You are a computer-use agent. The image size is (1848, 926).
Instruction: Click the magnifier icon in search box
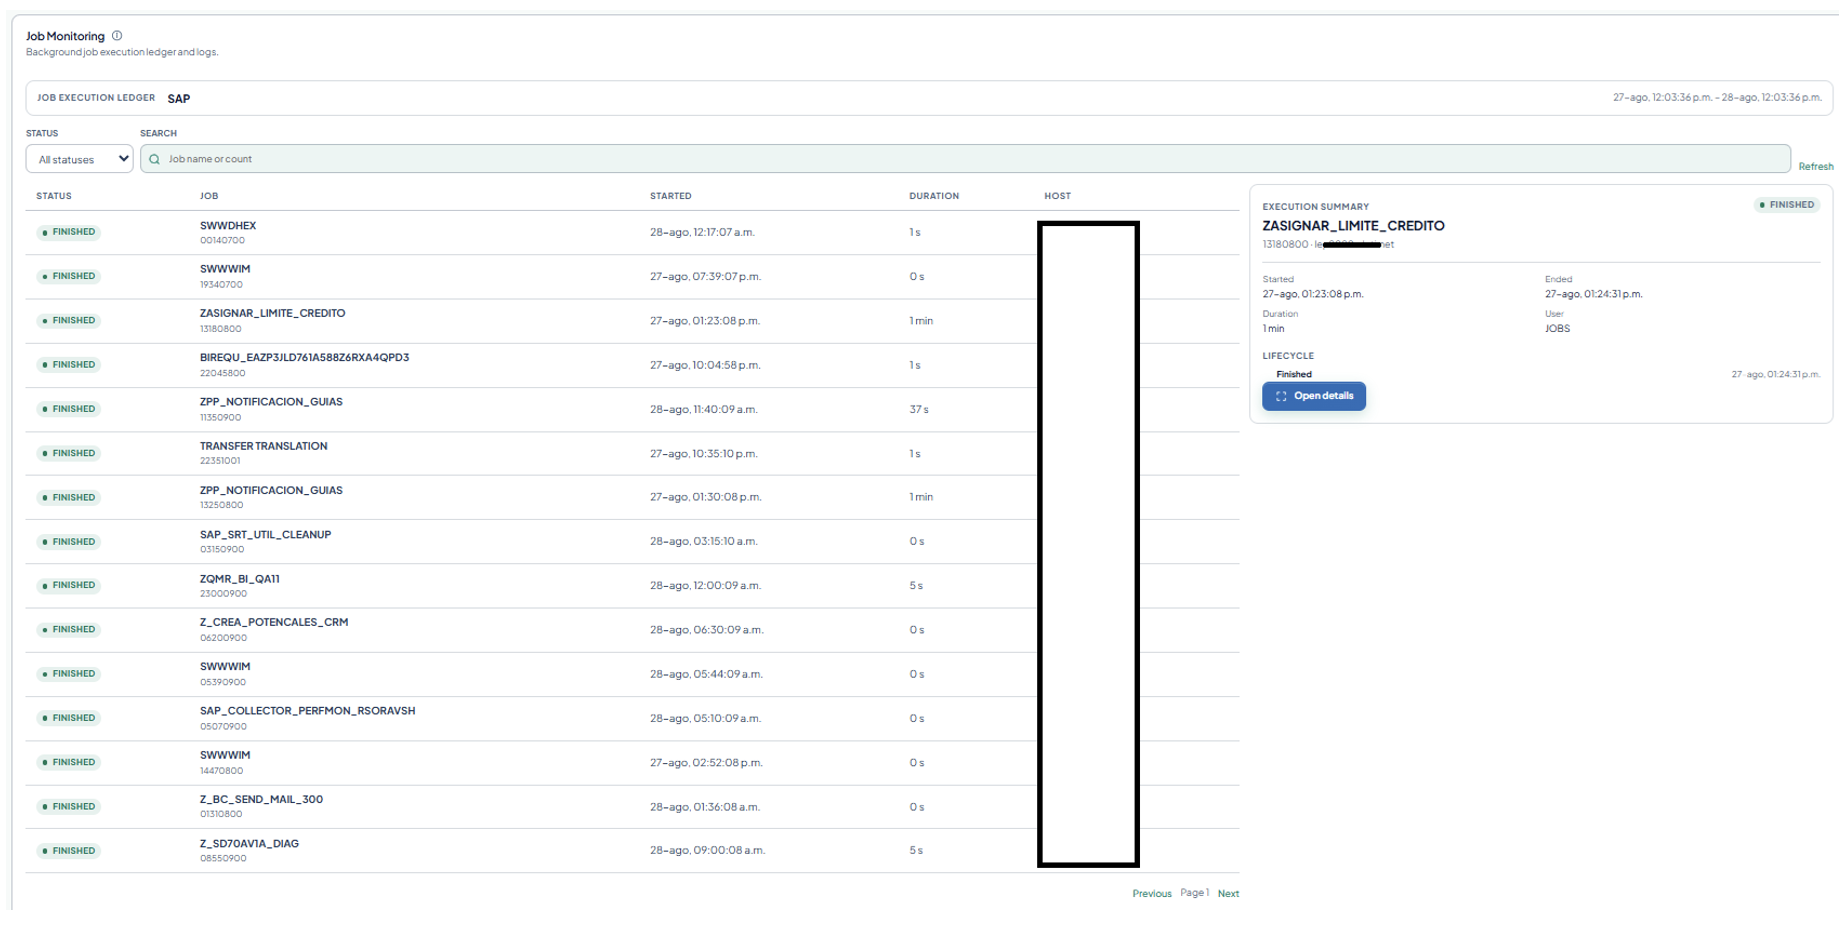tap(155, 159)
